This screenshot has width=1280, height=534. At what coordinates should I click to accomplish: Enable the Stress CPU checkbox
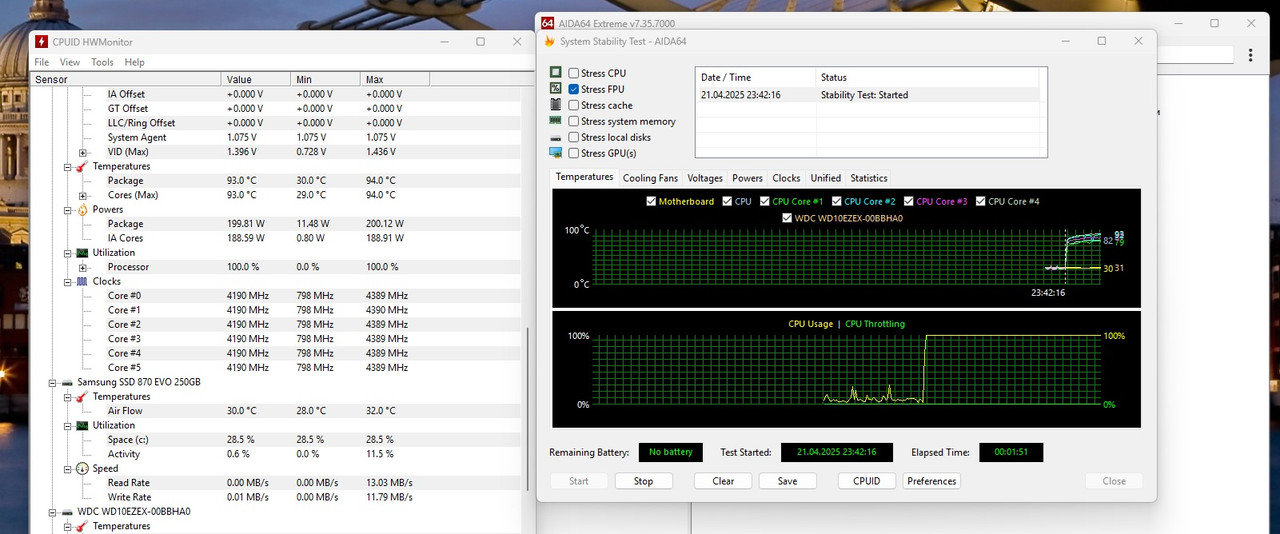click(x=574, y=73)
